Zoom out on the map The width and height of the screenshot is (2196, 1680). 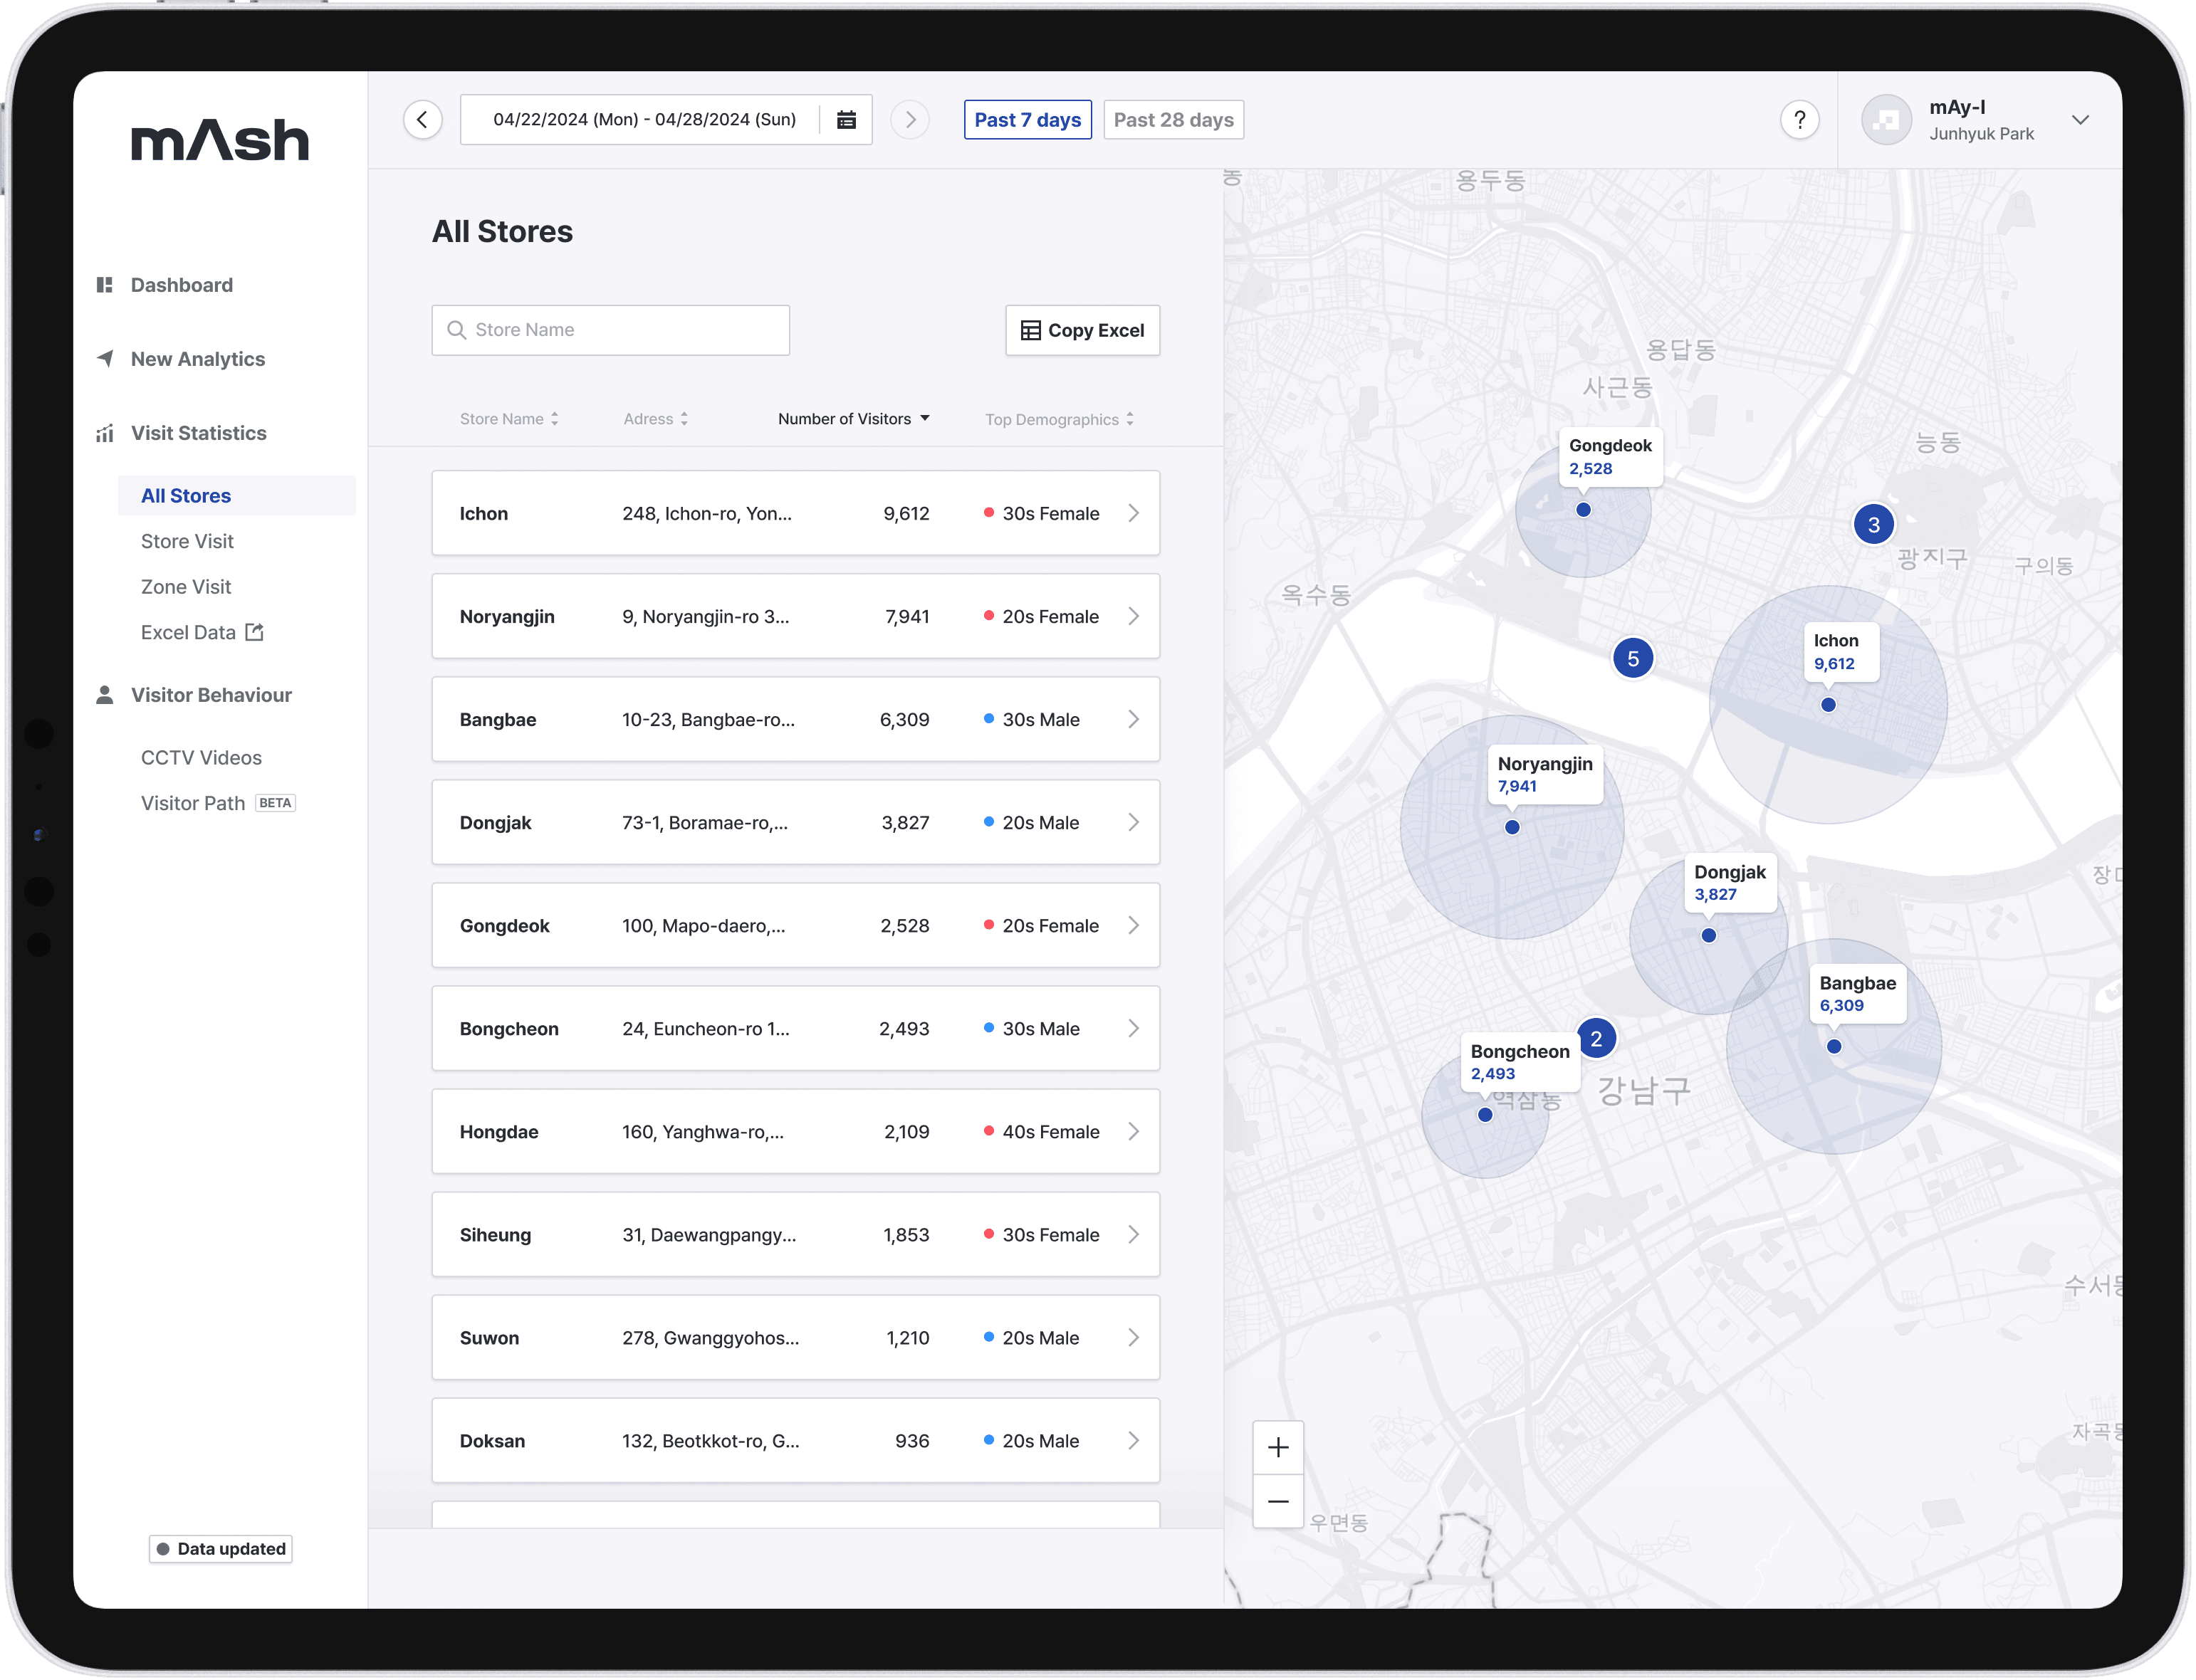click(x=1278, y=1501)
